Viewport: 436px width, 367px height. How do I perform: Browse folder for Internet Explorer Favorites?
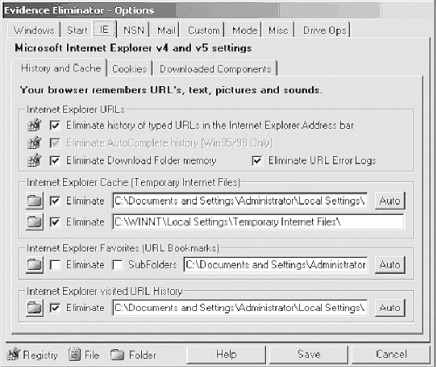35,265
